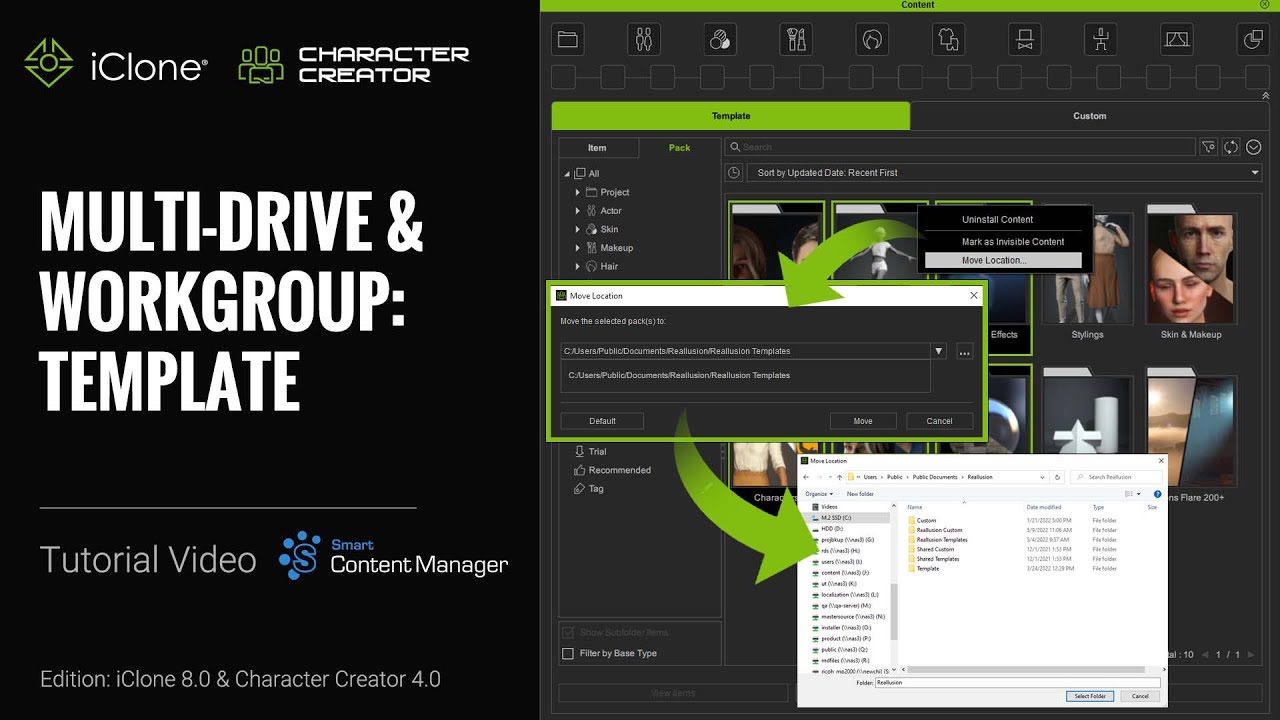Cancel the Move Location dialog
The height and width of the screenshot is (720, 1280).
[x=939, y=421]
